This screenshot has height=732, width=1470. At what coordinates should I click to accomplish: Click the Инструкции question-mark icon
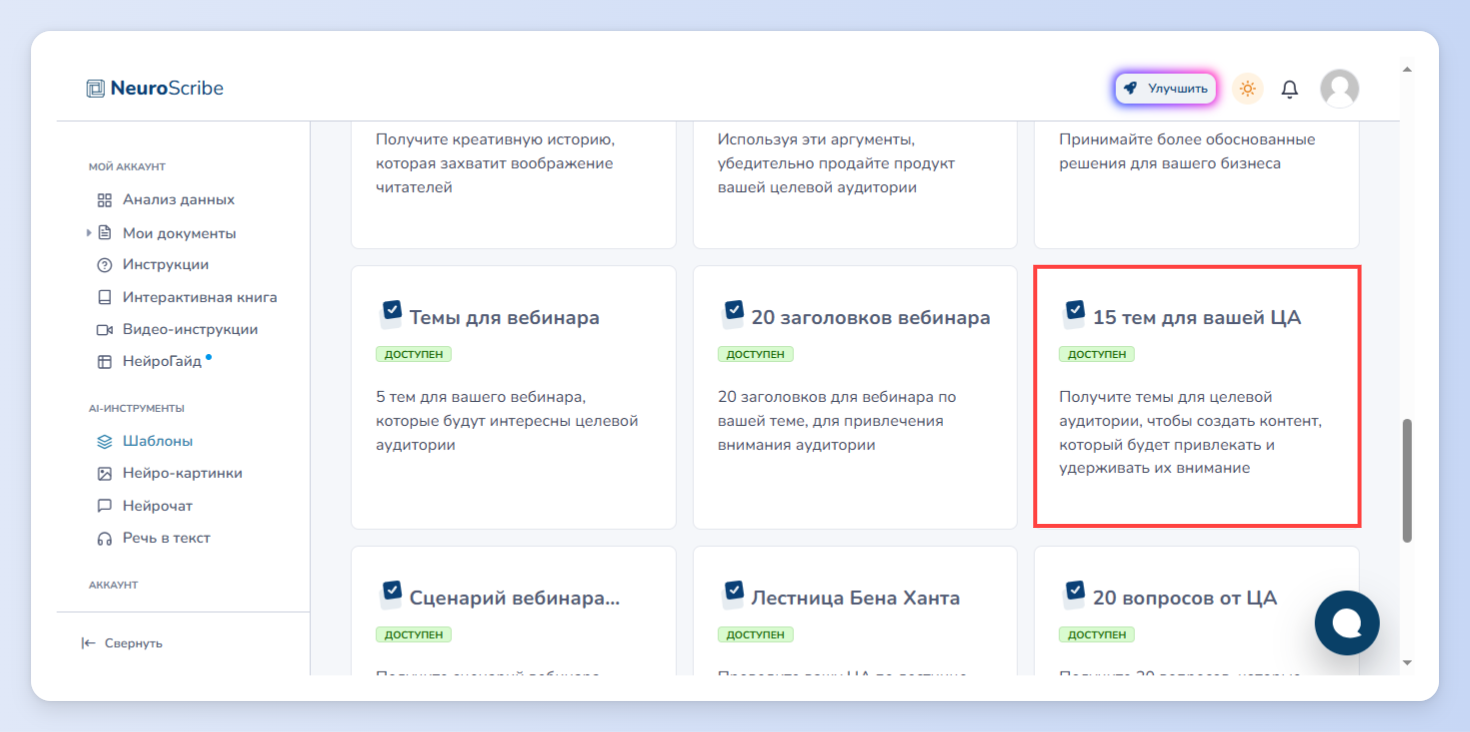pyautogui.click(x=104, y=265)
